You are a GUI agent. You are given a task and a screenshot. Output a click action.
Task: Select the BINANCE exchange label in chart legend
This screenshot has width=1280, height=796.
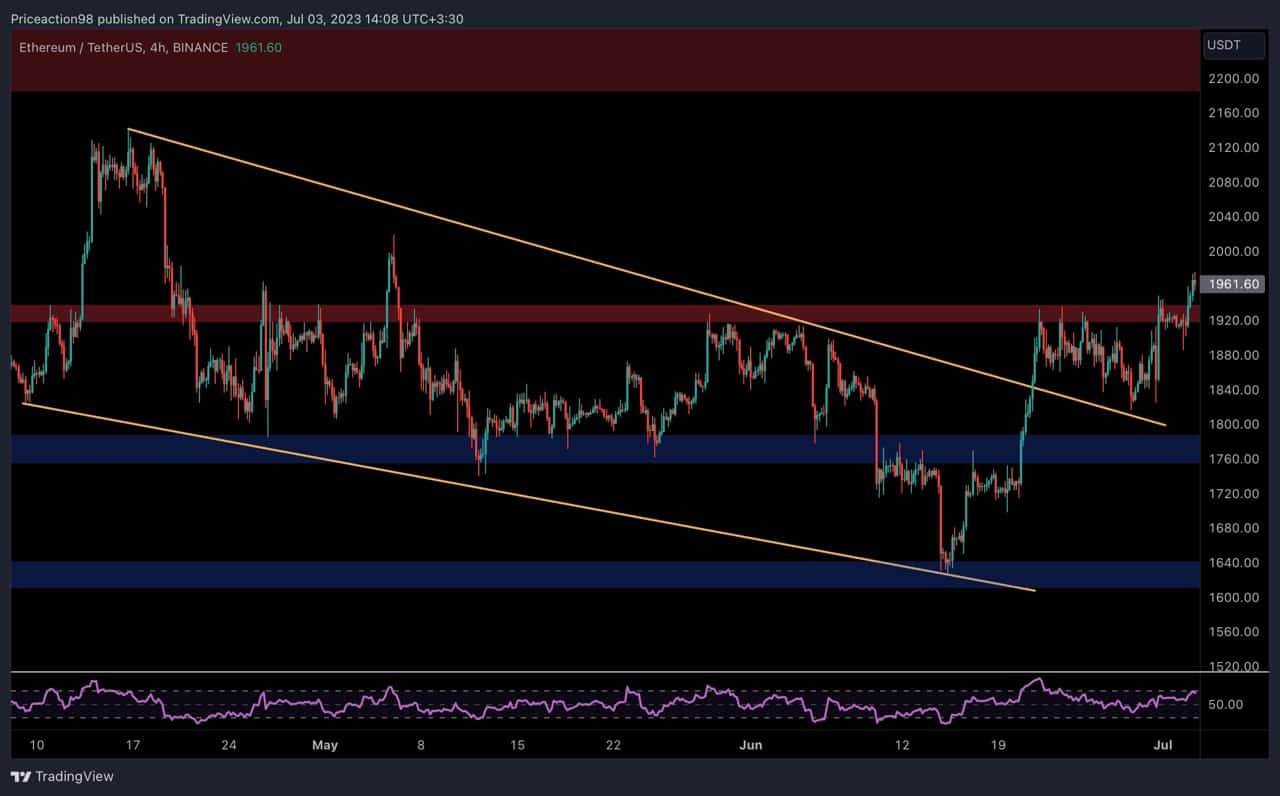[x=198, y=47]
